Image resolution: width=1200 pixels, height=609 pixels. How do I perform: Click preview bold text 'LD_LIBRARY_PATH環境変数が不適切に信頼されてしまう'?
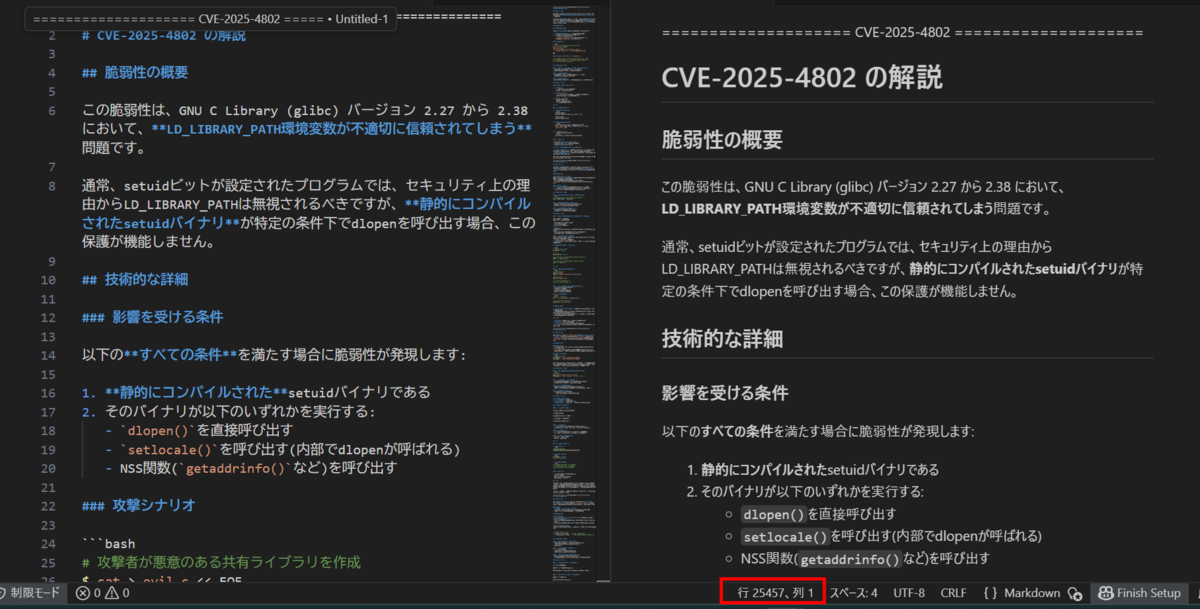pyautogui.click(x=826, y=208)
